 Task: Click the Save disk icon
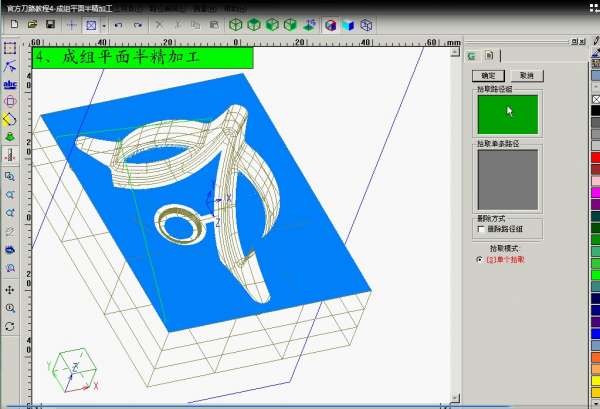(50, 23)
